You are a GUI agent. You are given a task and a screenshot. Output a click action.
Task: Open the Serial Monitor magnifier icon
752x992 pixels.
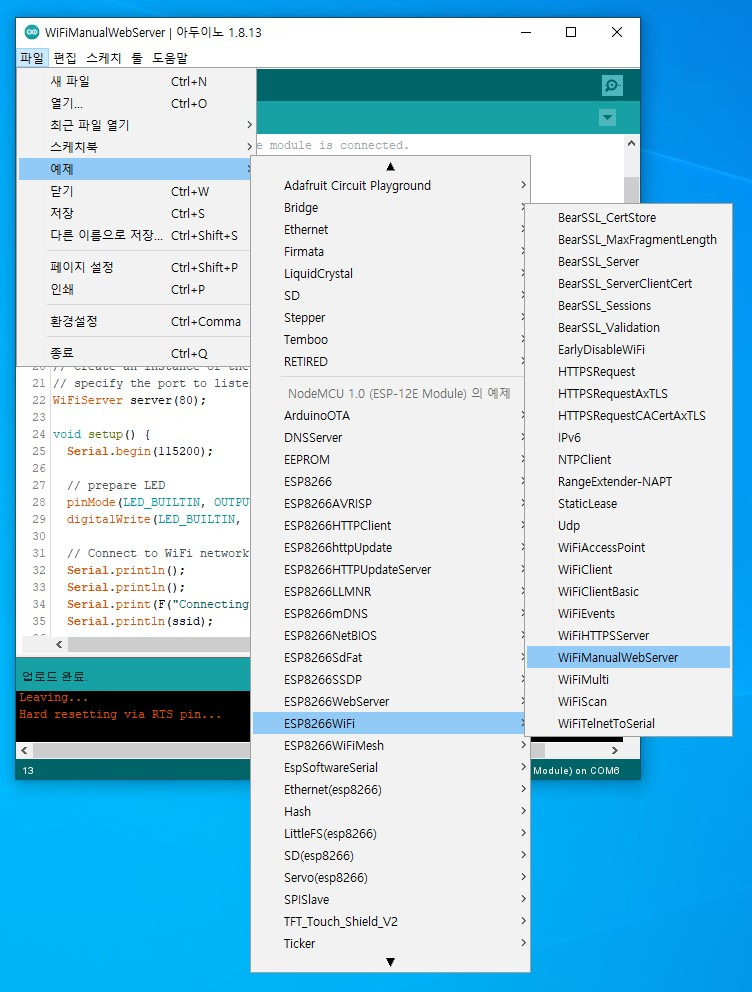click(612, 85)
